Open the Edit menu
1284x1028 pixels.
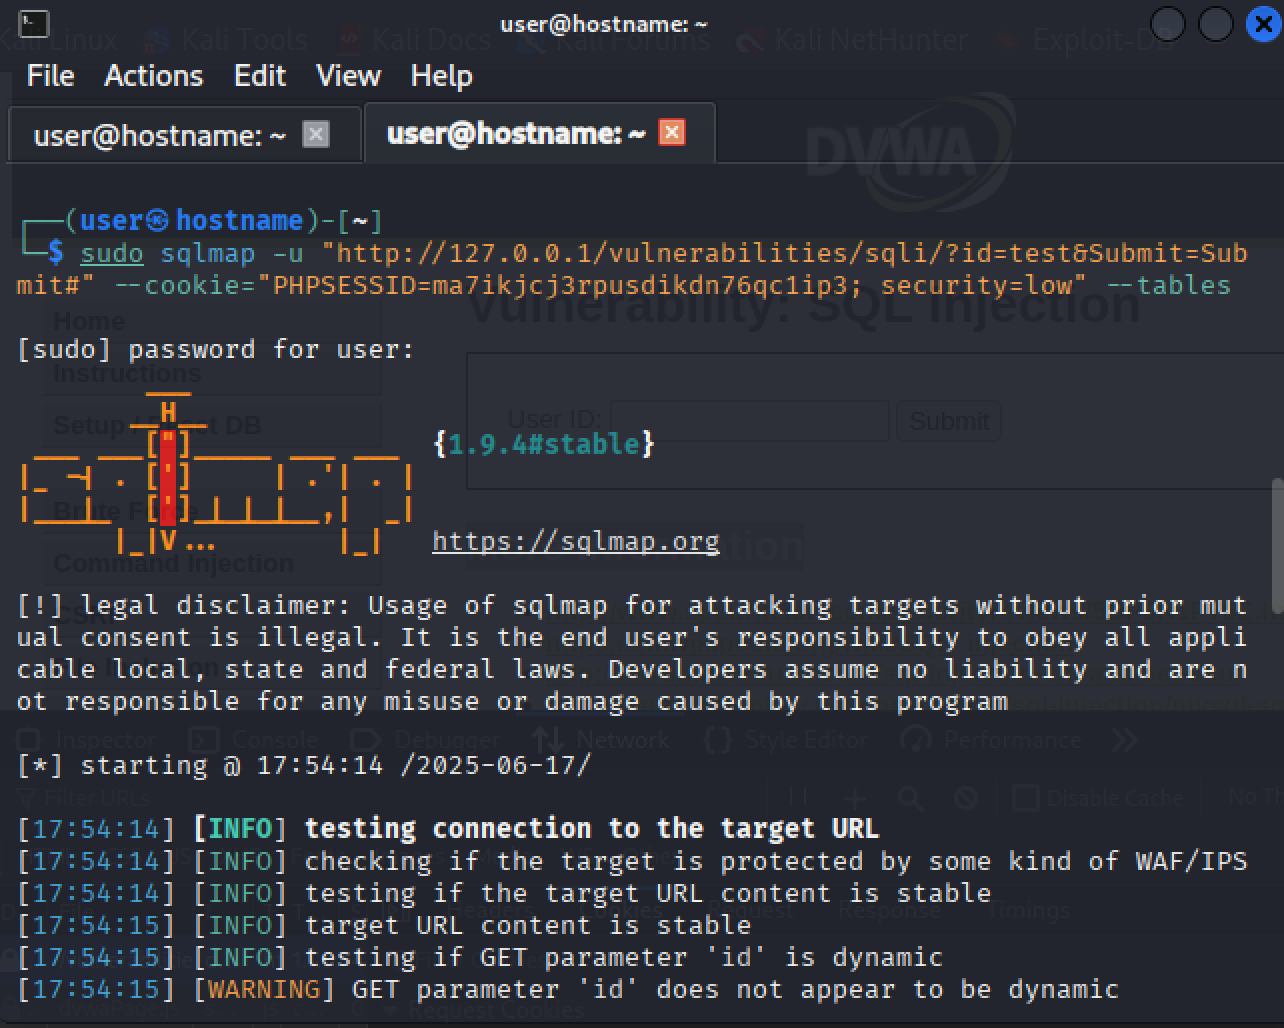[x=260, y=75]
